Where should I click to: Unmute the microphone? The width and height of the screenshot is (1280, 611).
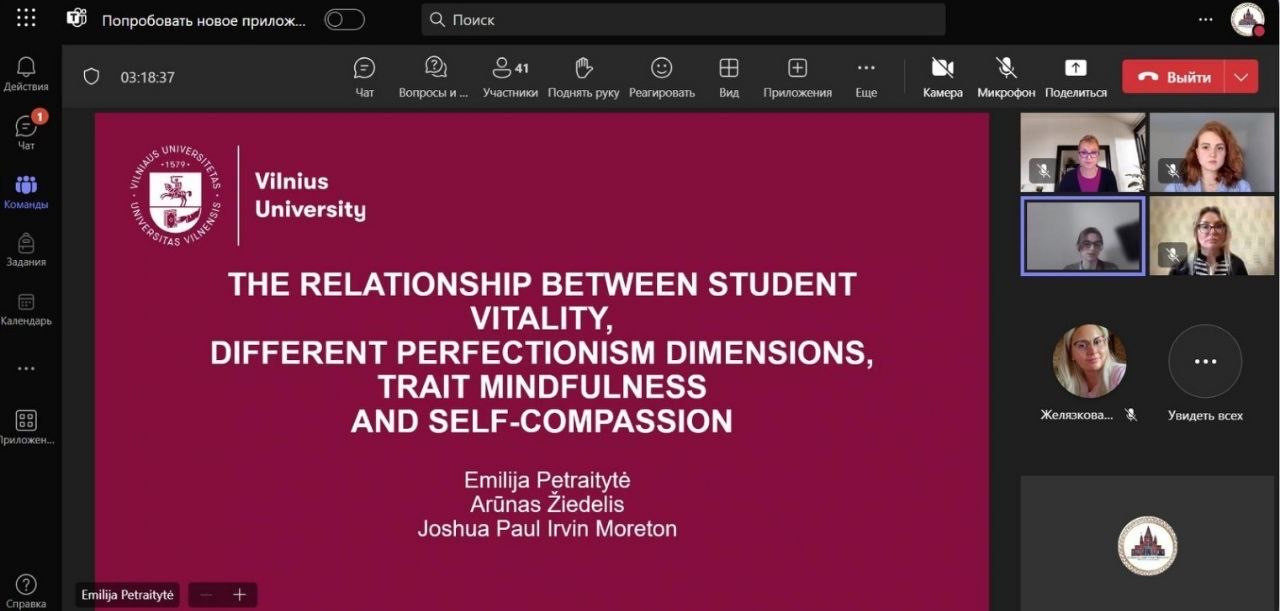pos(1006,76)
